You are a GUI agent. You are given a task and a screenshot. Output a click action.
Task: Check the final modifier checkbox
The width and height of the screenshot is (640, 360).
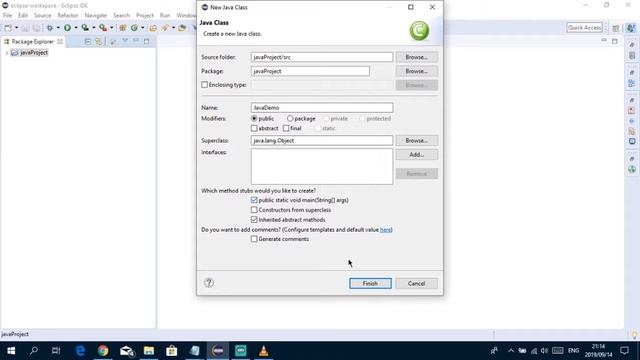(x=286, y=128)
